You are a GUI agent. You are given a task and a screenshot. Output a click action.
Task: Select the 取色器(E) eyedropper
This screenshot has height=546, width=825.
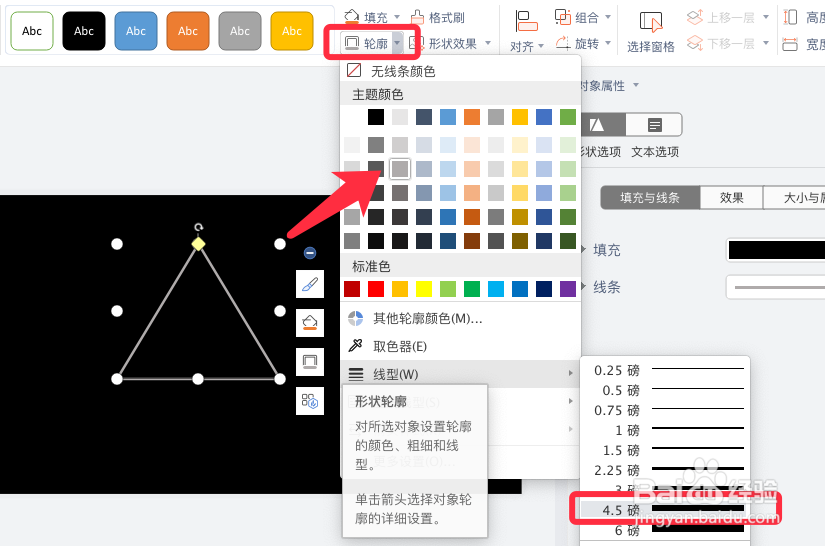pos(460,346)
